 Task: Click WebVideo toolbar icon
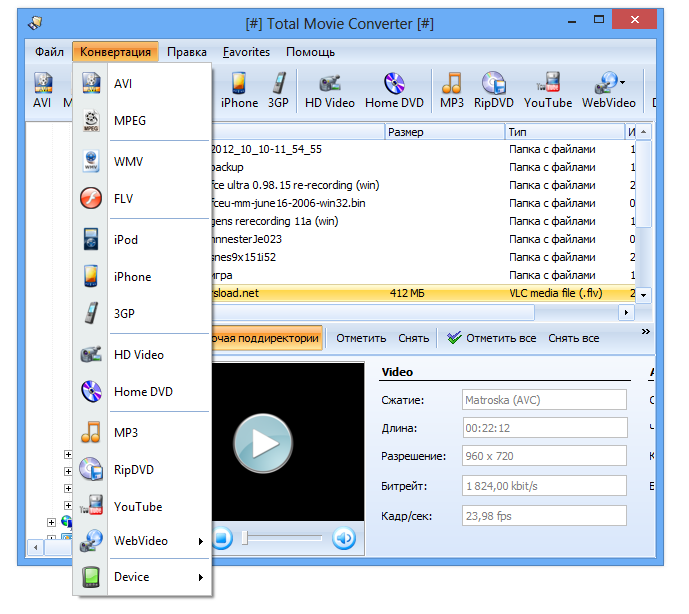tap(606, 90)
